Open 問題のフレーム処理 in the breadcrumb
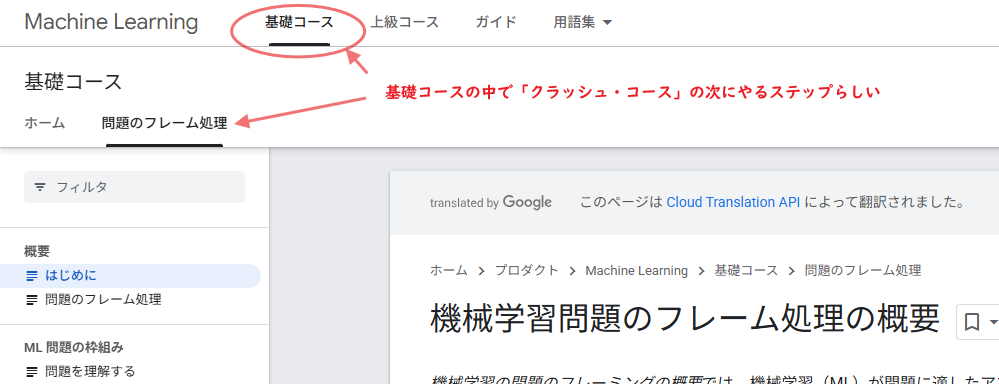999x384 pixels. 863,270
